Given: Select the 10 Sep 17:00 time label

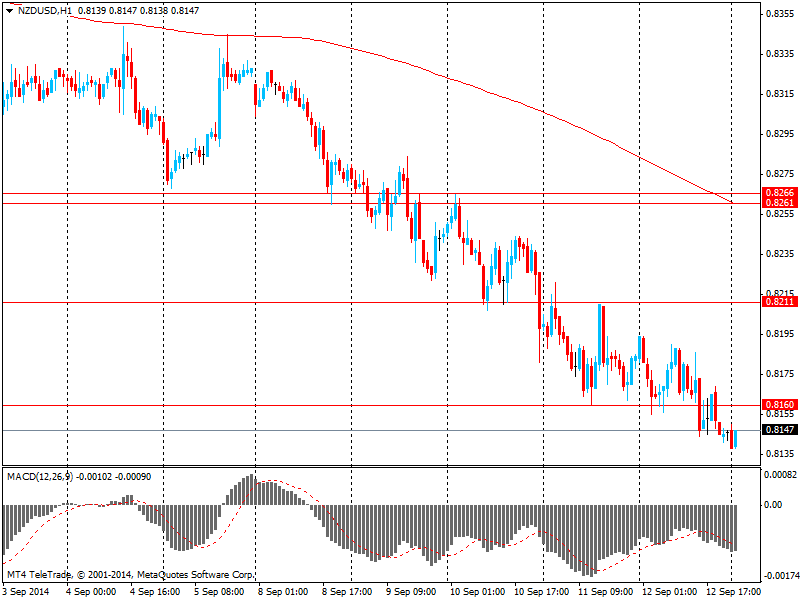Looking at the screenshot, I should click(x=543, y=592).
